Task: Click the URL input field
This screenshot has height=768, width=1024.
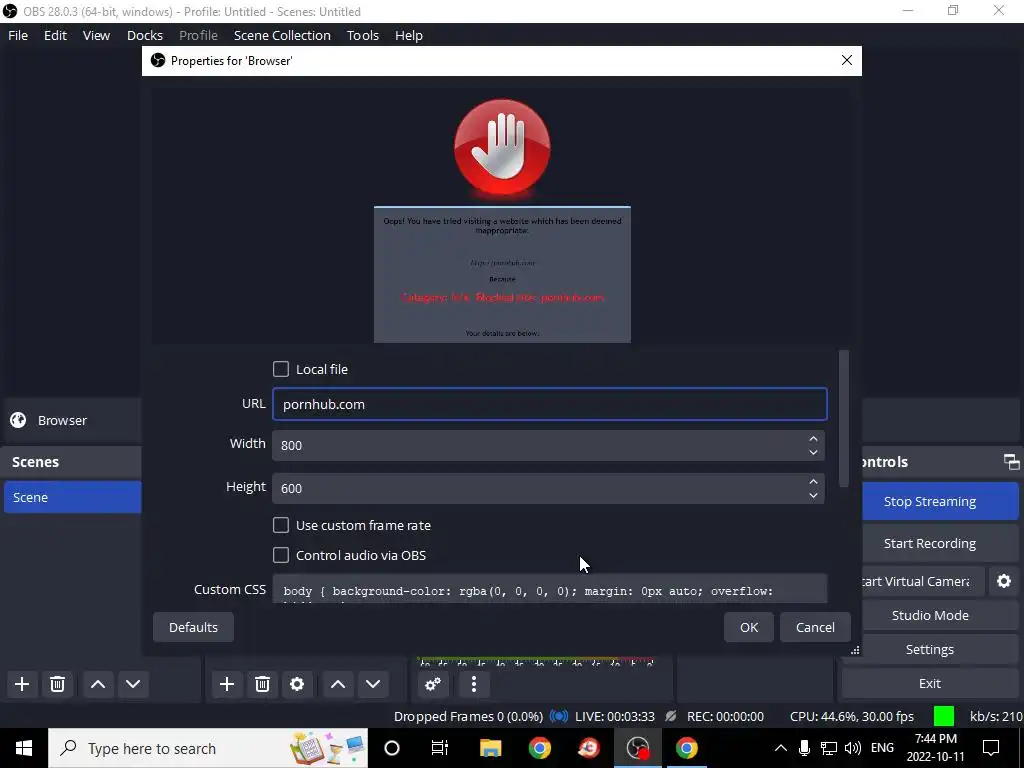Action: (550, 404)
